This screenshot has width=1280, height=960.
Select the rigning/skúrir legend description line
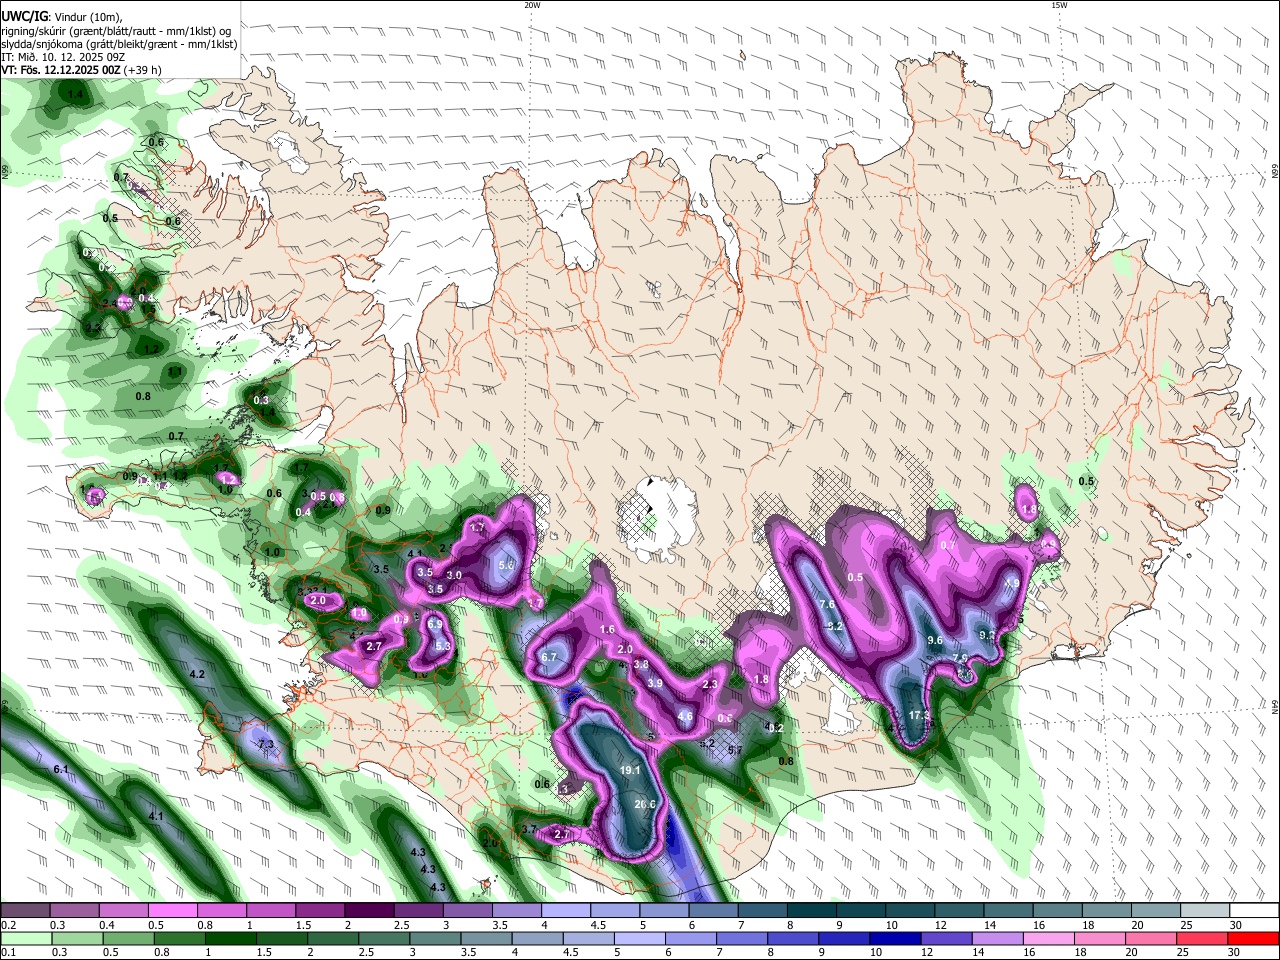(116, 31)
